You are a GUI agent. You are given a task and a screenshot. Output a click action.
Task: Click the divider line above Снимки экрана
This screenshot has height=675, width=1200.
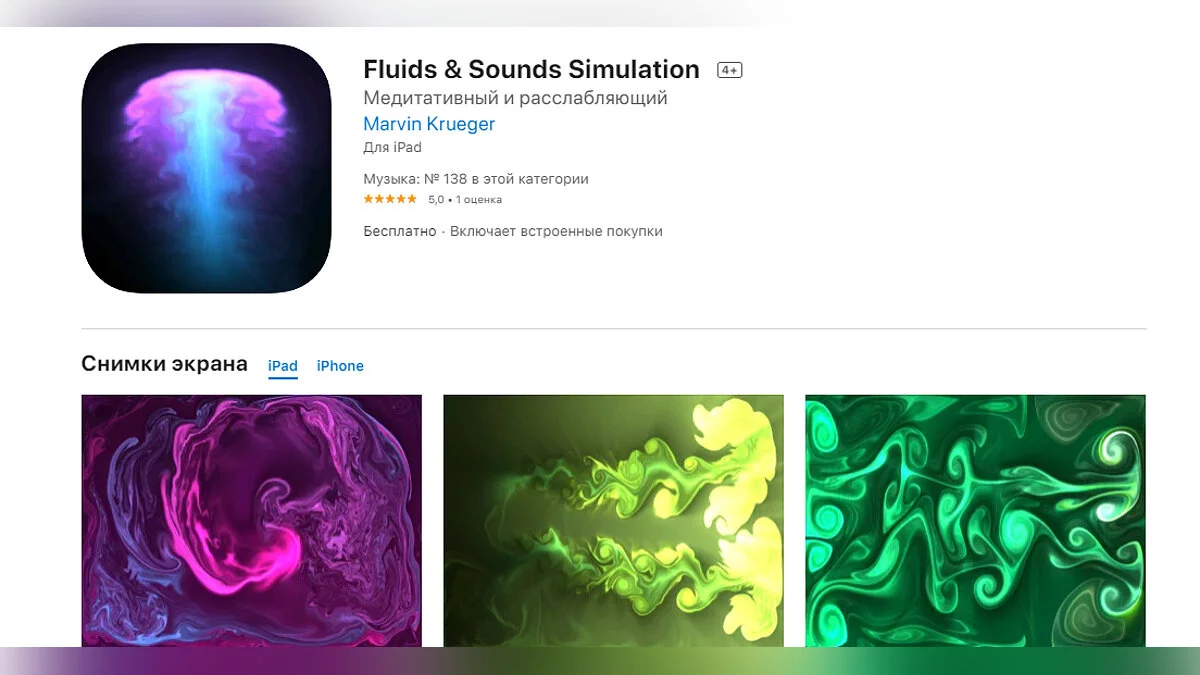(x=613, y=329)
